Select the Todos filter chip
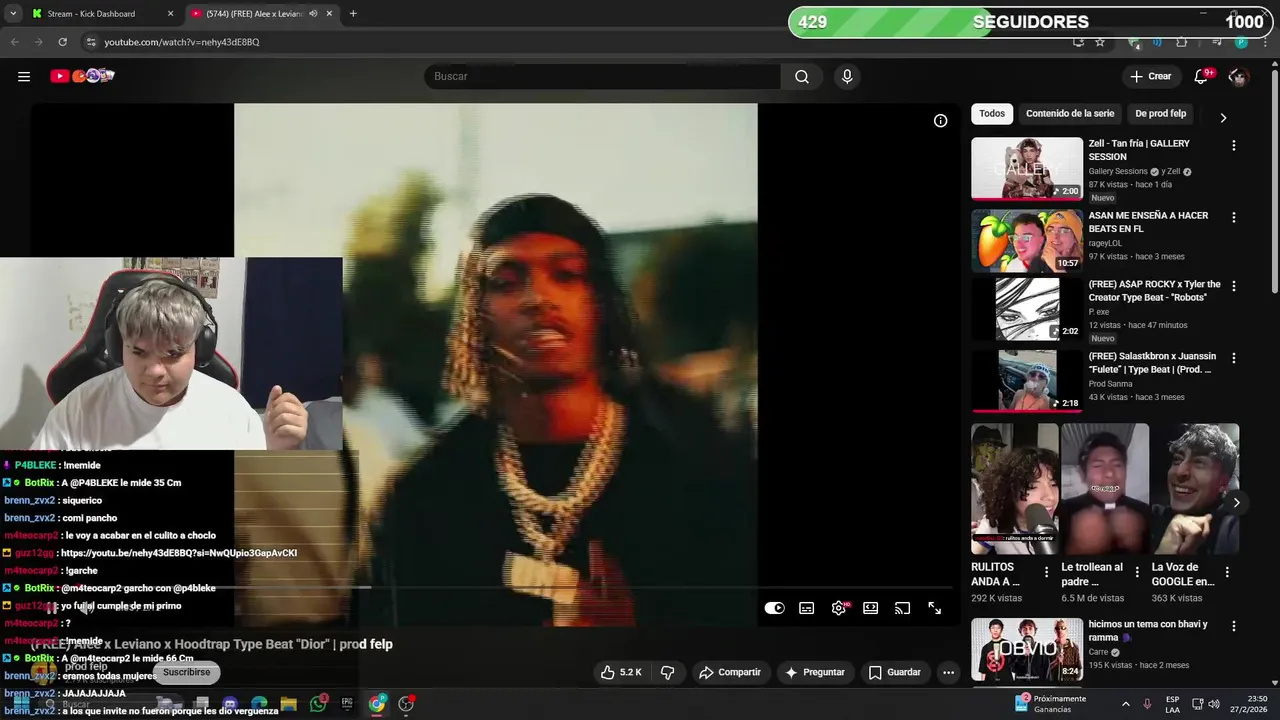 (x=992, y=114)
